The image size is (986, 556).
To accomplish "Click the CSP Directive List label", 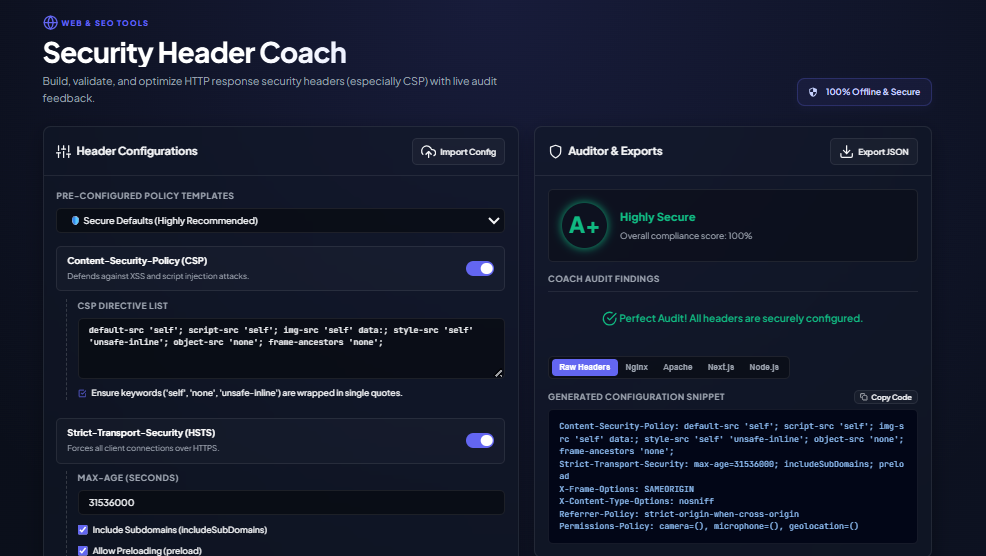I will point(123,306).
